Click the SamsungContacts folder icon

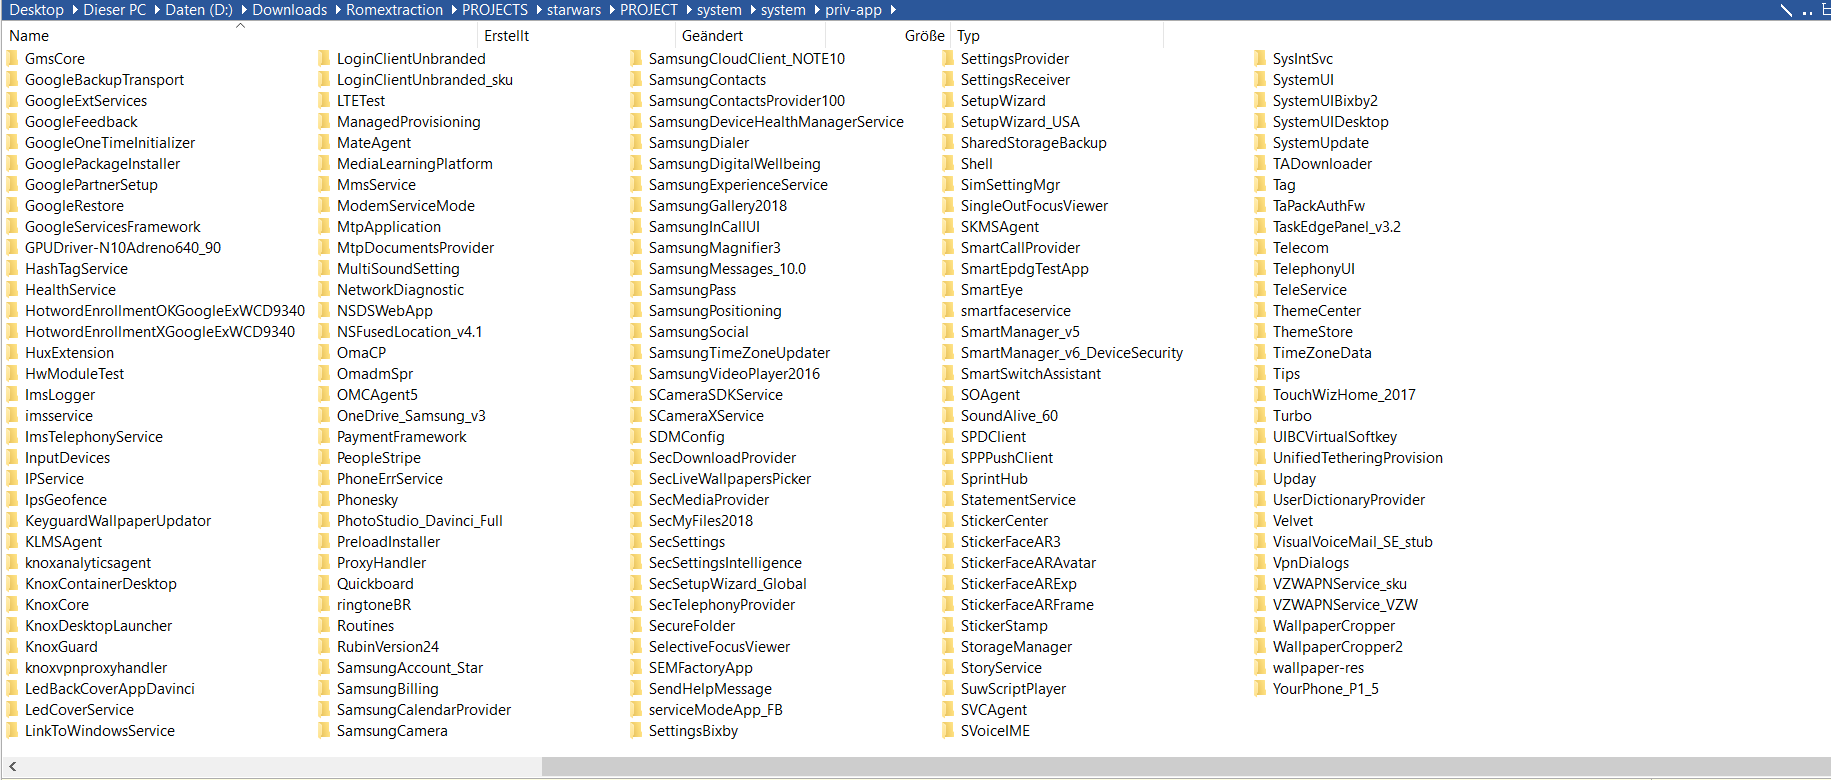tap(636, 79)
